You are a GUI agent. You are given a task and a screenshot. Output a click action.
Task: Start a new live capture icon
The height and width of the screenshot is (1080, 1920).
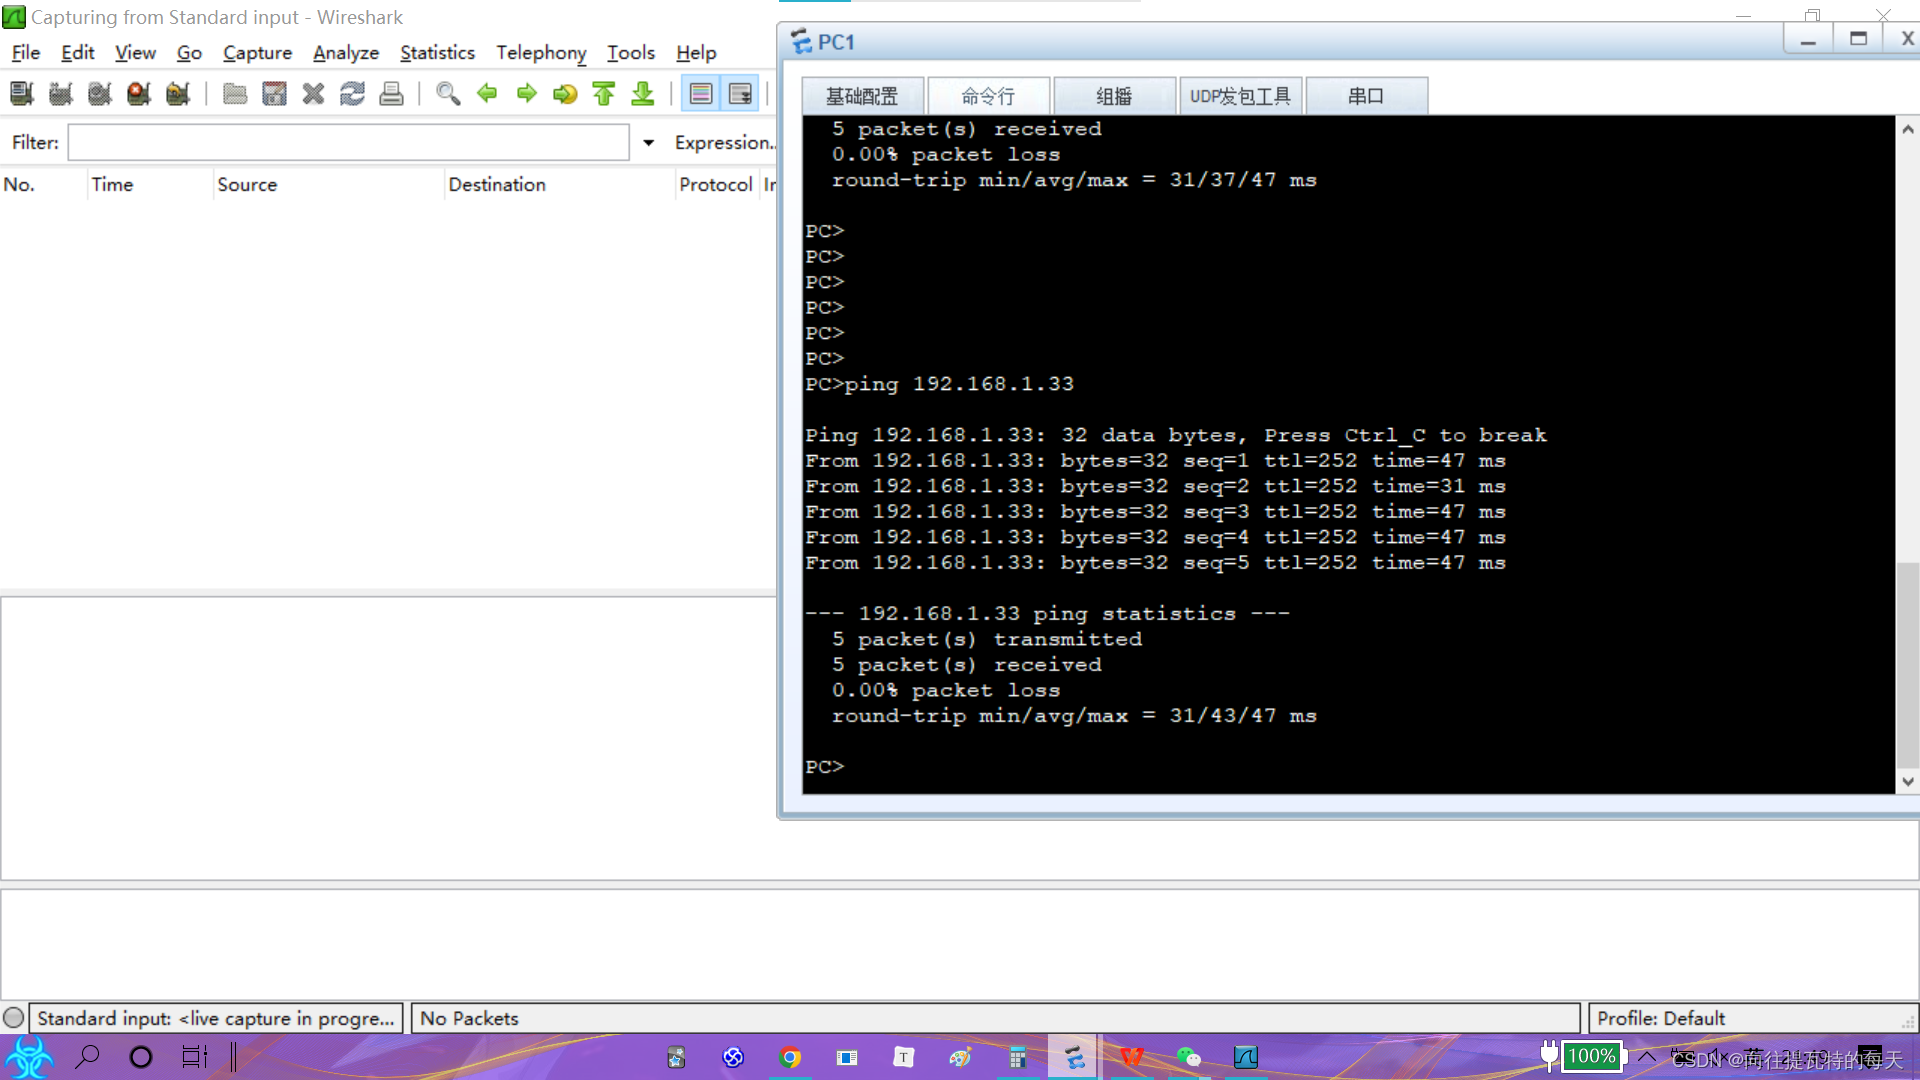click(100, 94)
